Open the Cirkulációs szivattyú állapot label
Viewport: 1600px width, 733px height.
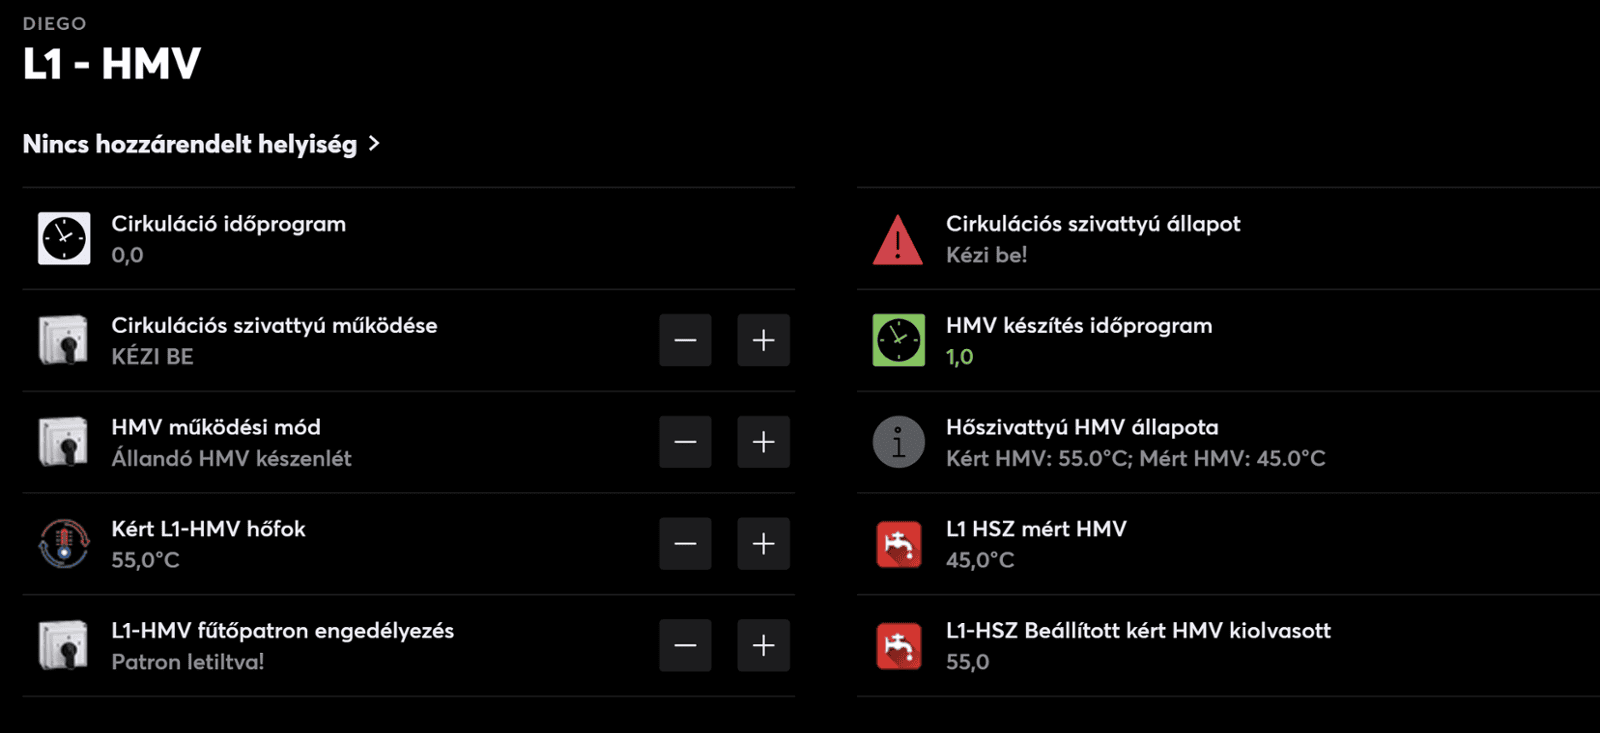tap(1093, 224)
